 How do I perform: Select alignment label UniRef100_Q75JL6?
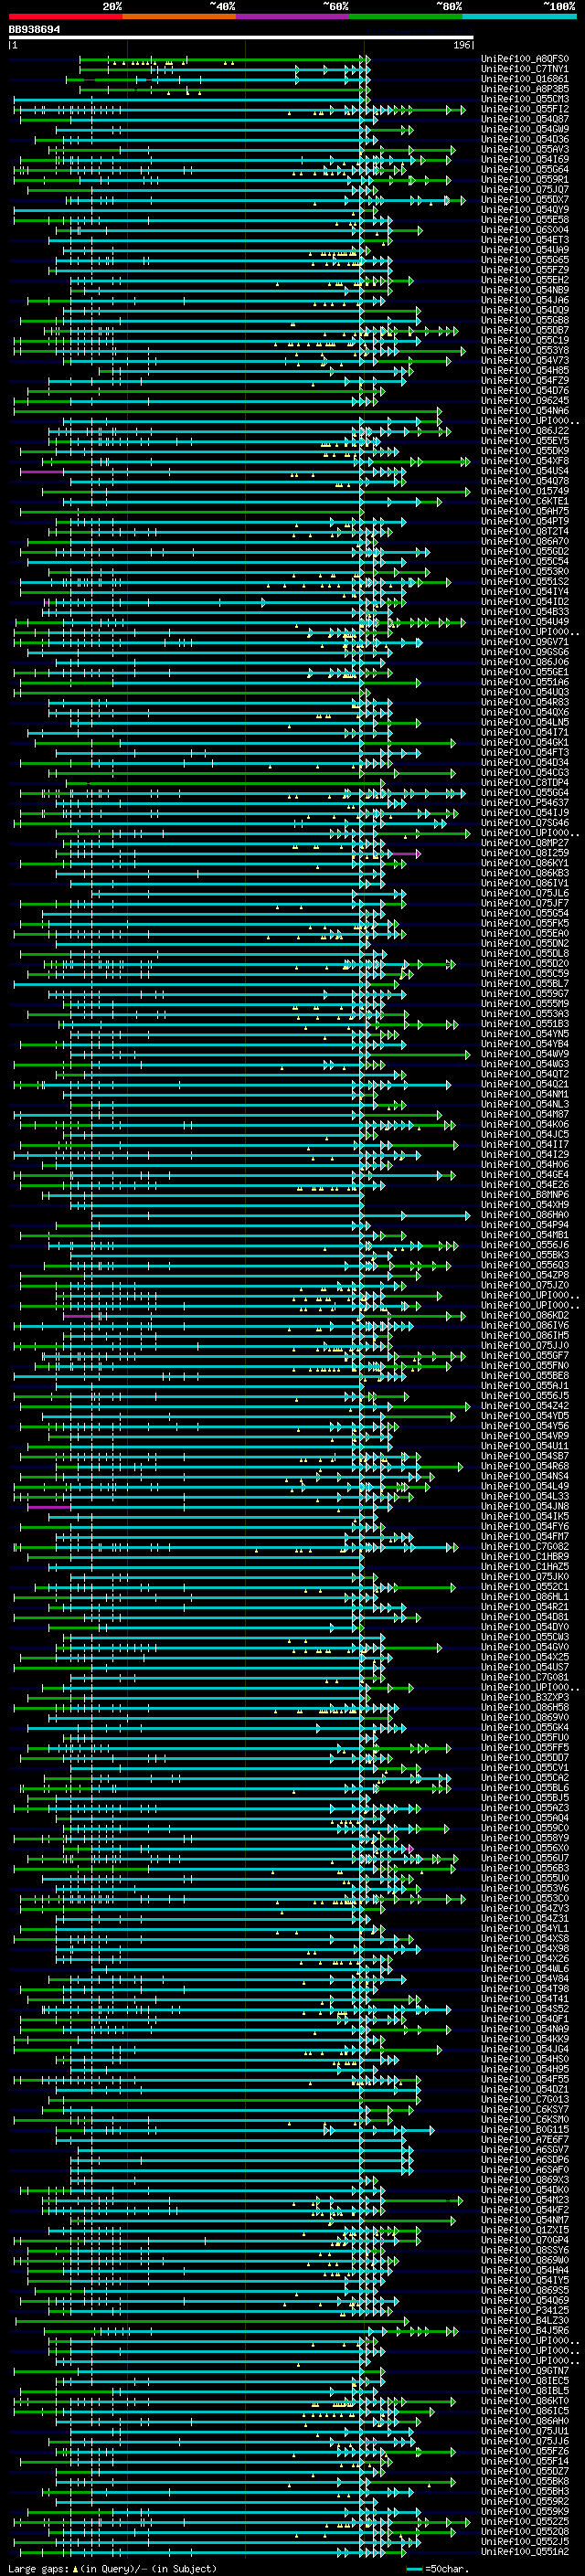525,893
